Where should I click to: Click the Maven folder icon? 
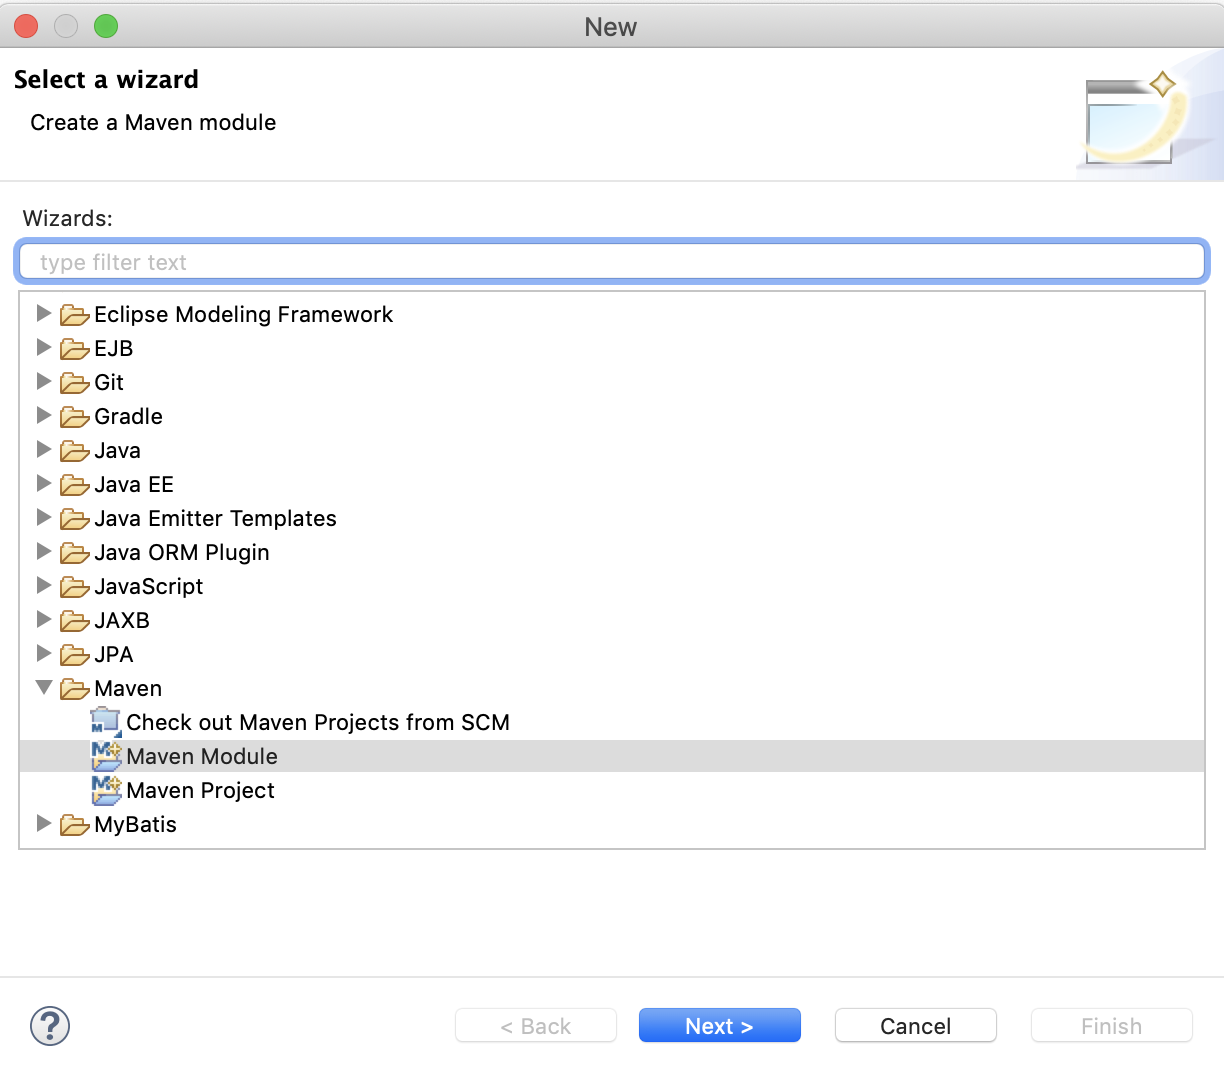[x=74, y=689]
